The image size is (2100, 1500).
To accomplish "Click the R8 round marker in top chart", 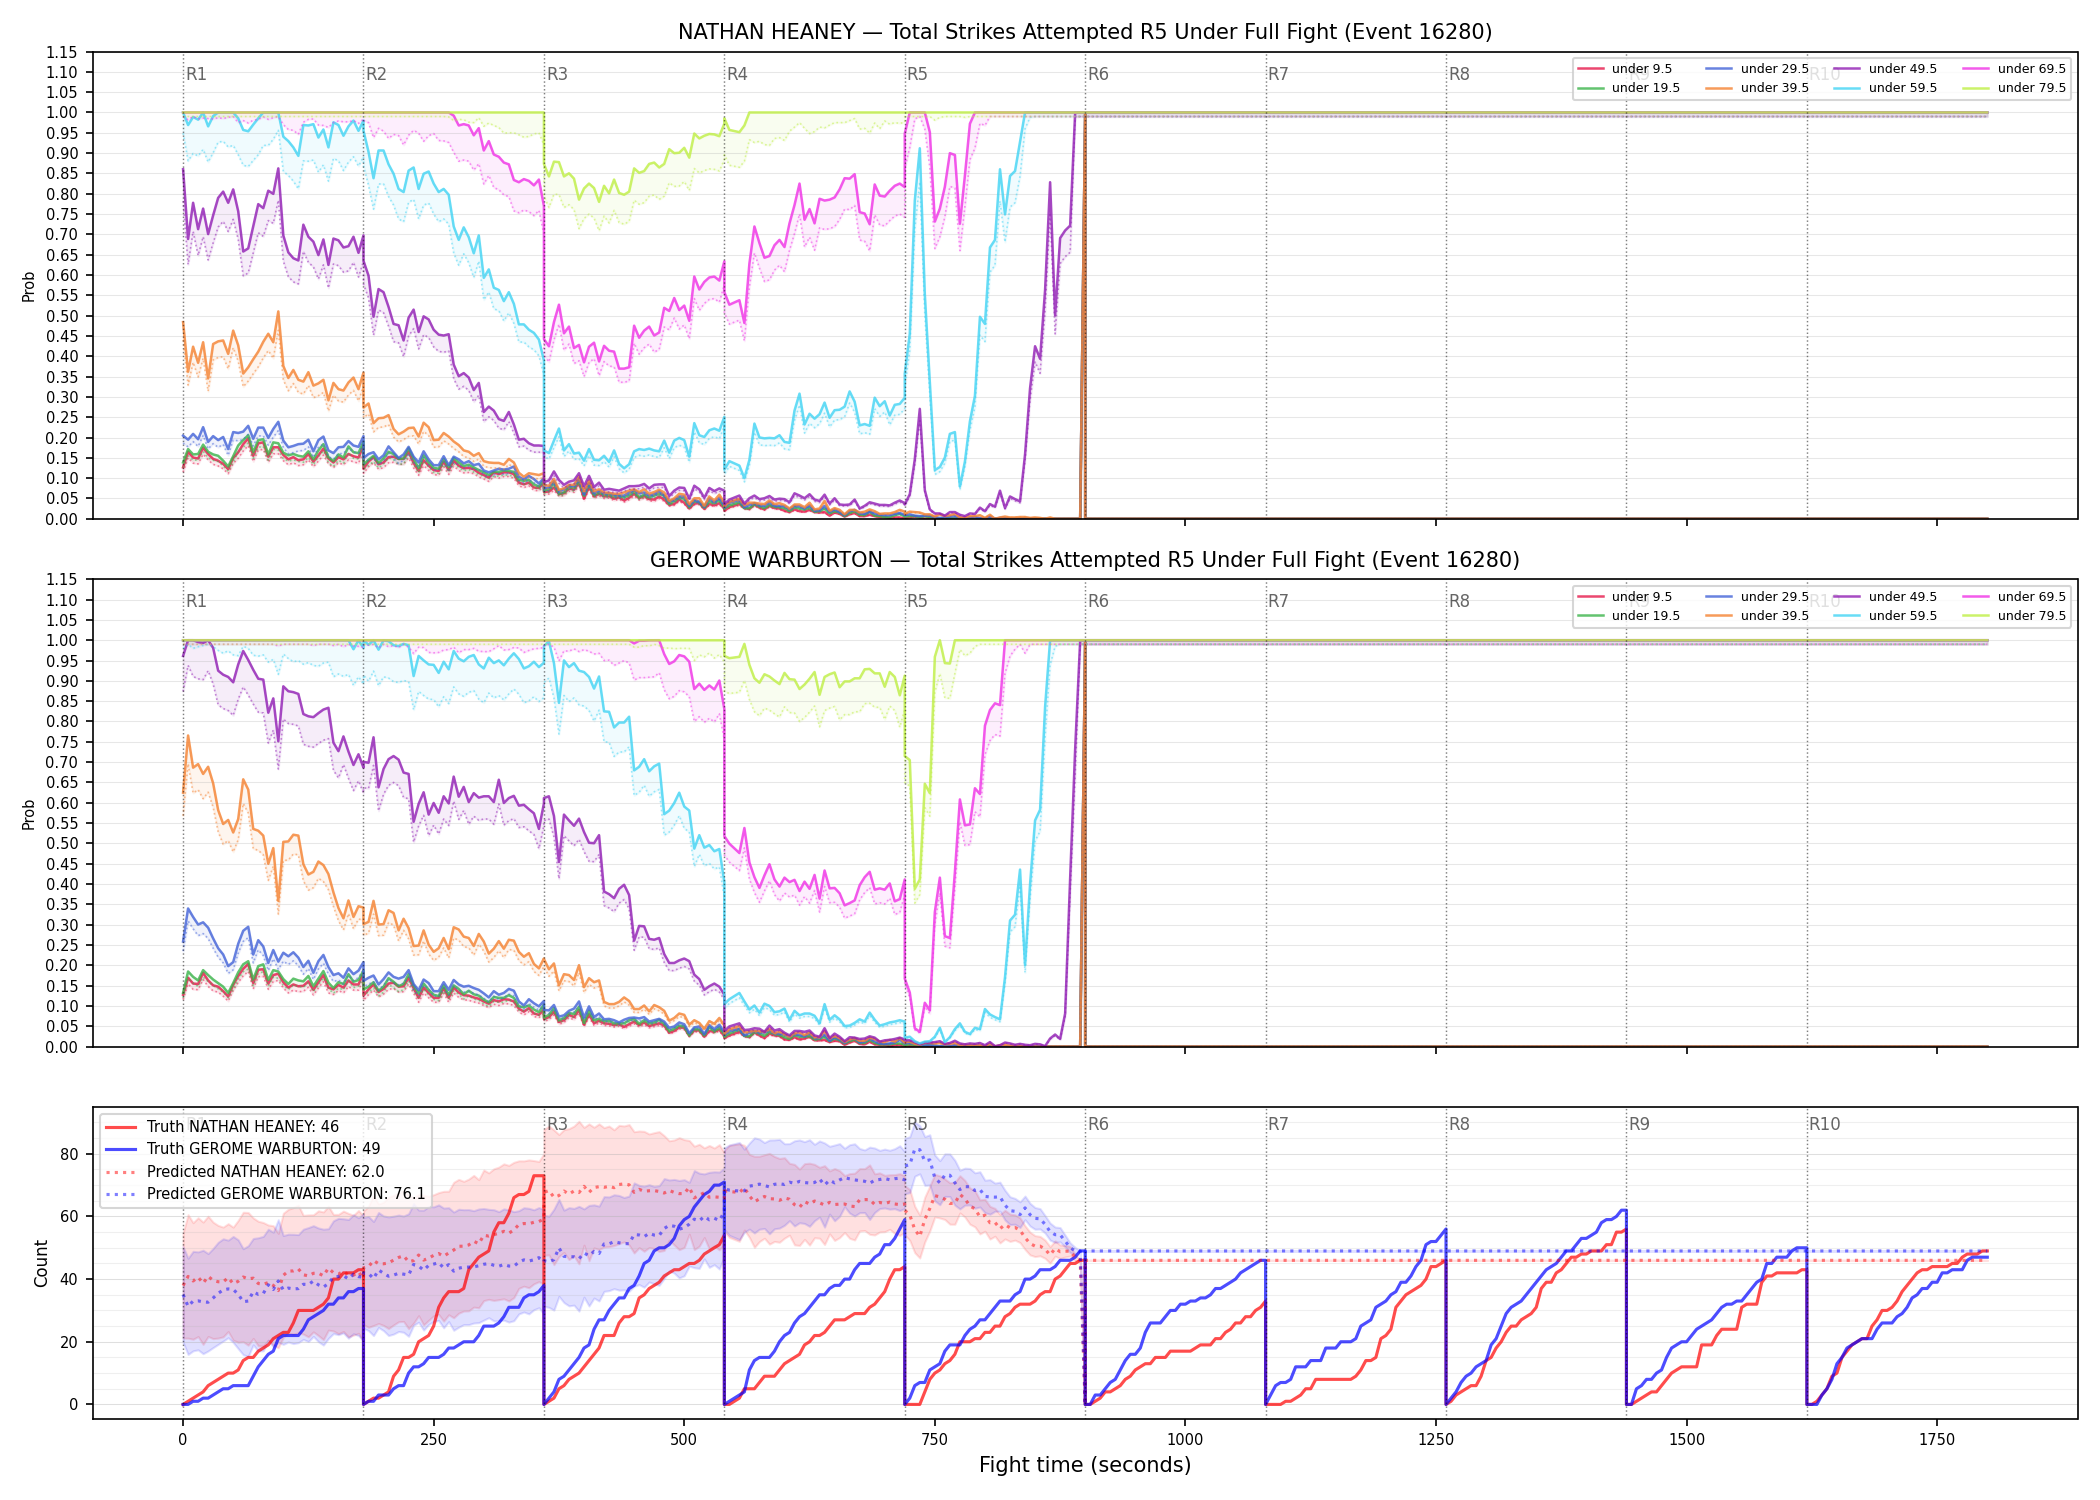I will (1459, 74).
